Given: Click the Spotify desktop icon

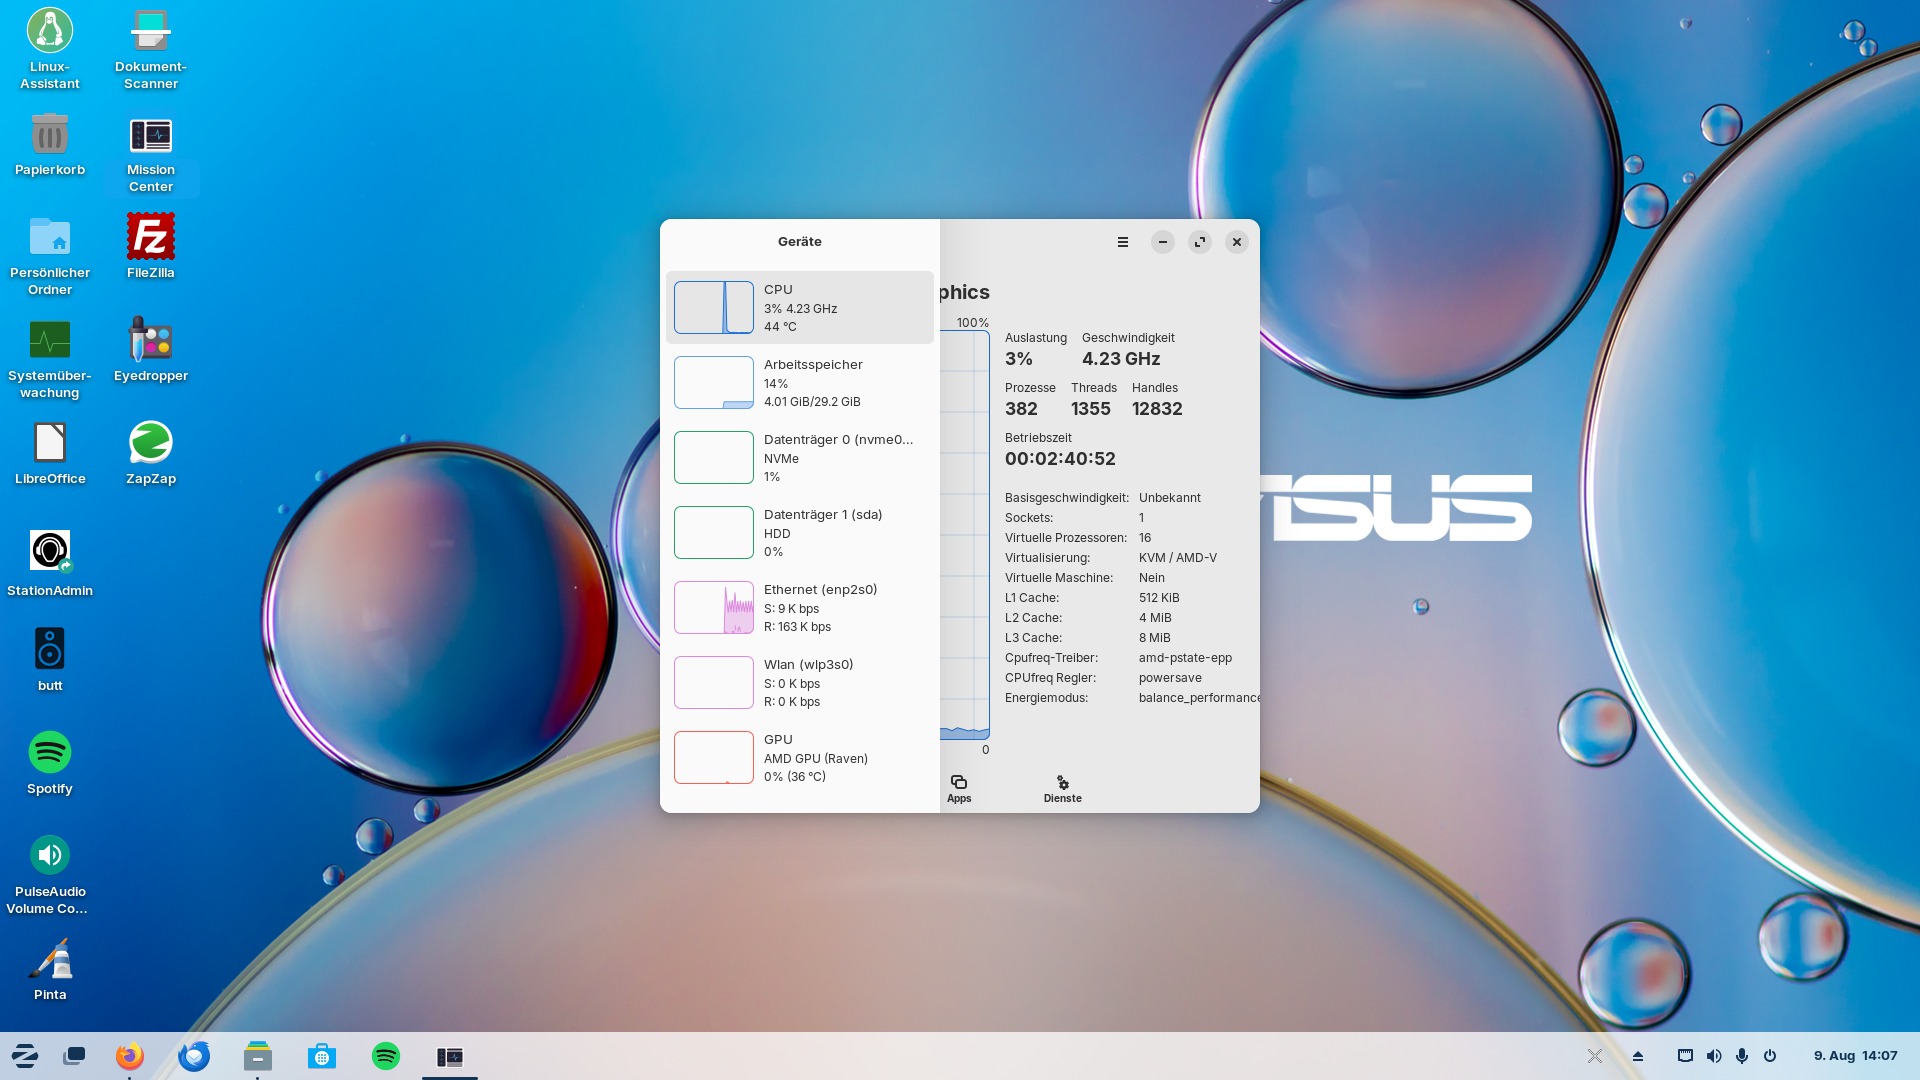Looking at the screenshot, I should (x=50, y=753).
